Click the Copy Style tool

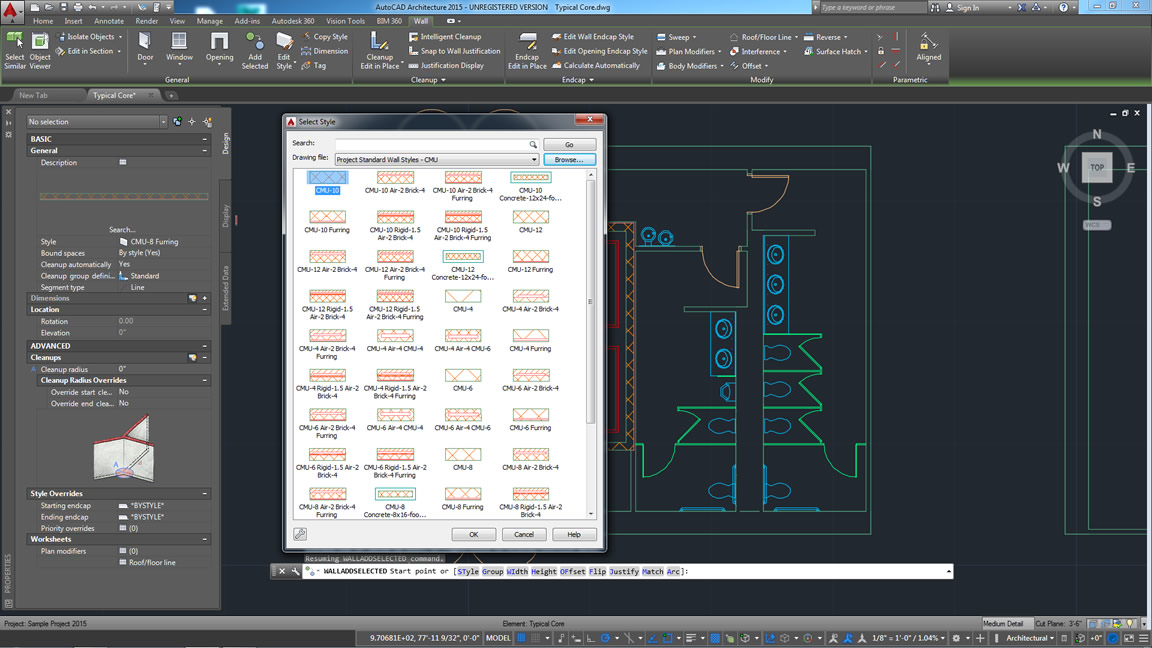coord(324,37)
